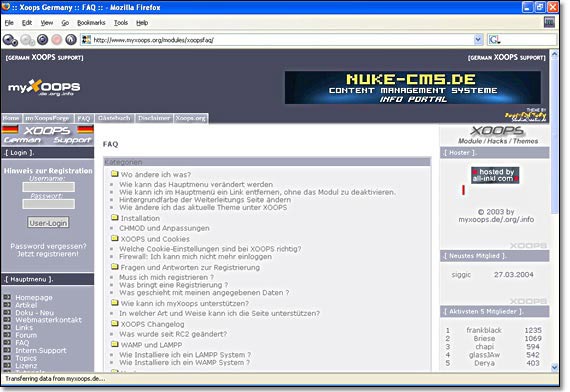The width and height of the screenshot is (570, 392).
Task: Click the site favicon in address bar
Action: [x=86, y=39]
